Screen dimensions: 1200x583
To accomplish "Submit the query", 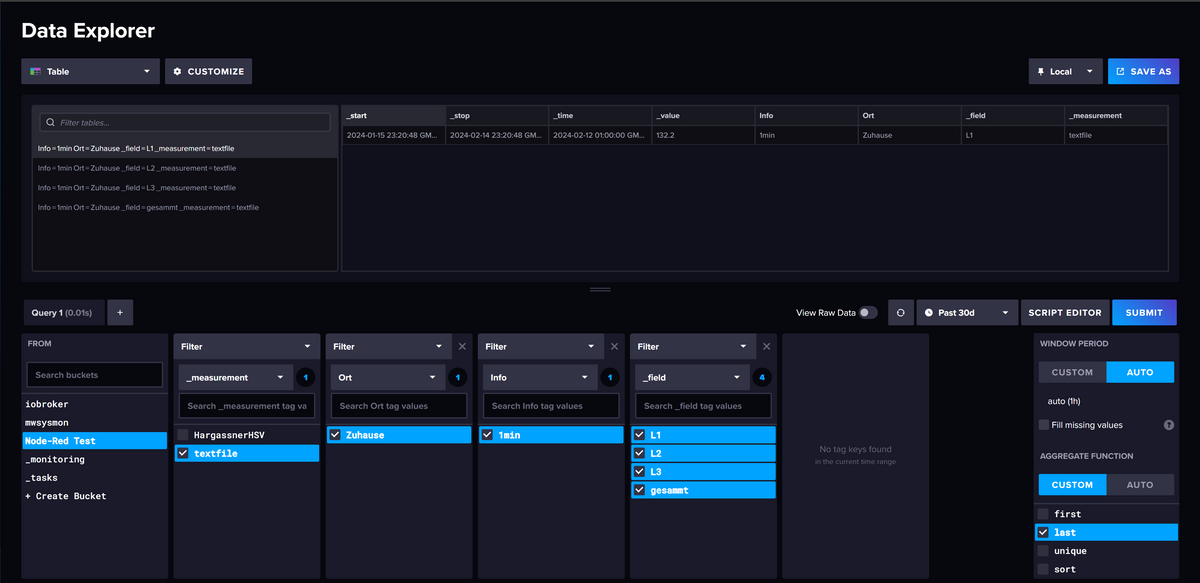I will point(1144,312).
